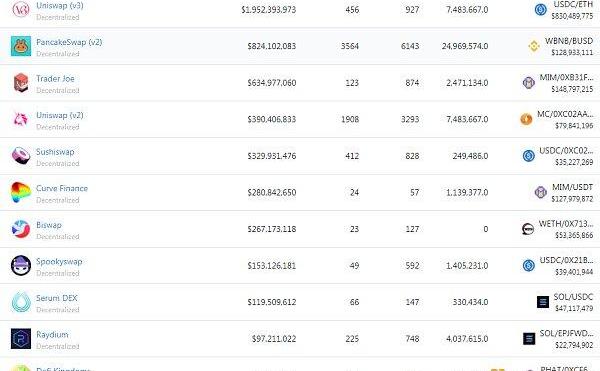600x371 pixels.
Task: Click the PancakeSwap bunny logo icon
Action: [x=21, y=46]
